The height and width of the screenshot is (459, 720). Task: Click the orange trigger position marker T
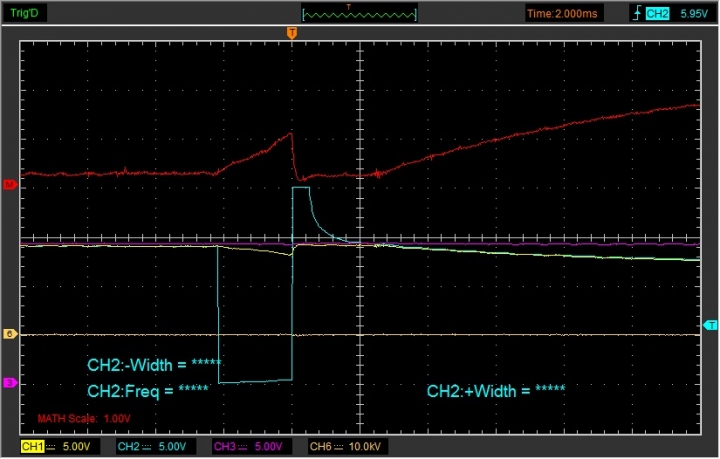292,33
